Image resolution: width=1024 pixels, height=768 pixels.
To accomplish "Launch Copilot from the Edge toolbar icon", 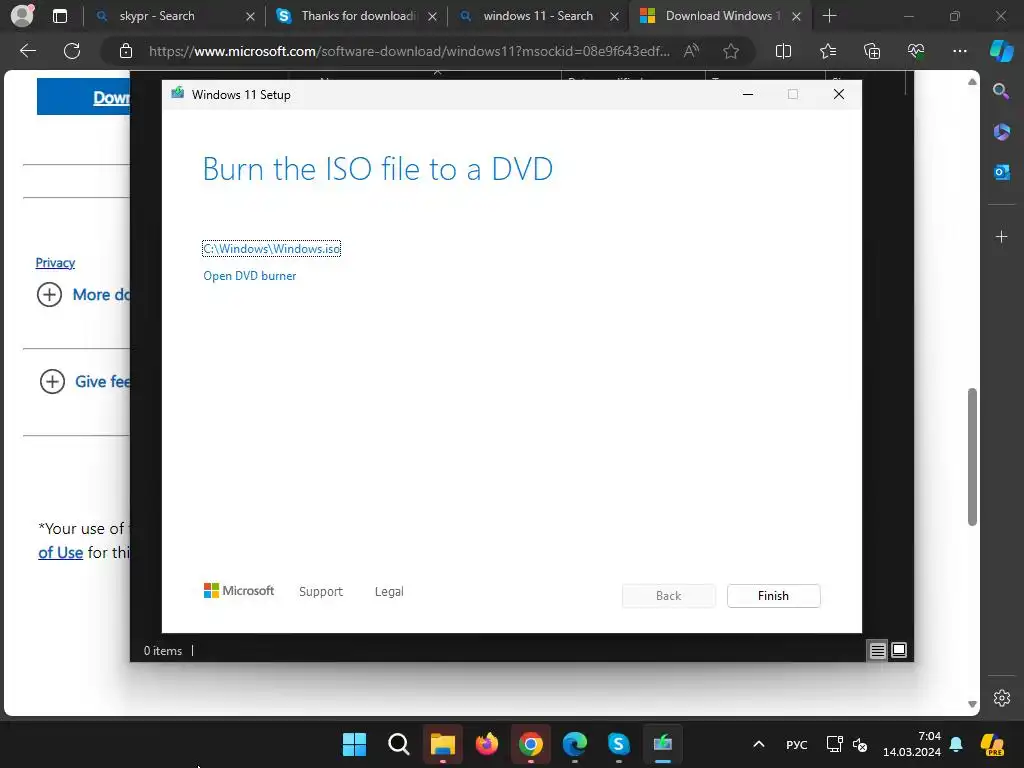I will pos(1001,51).
